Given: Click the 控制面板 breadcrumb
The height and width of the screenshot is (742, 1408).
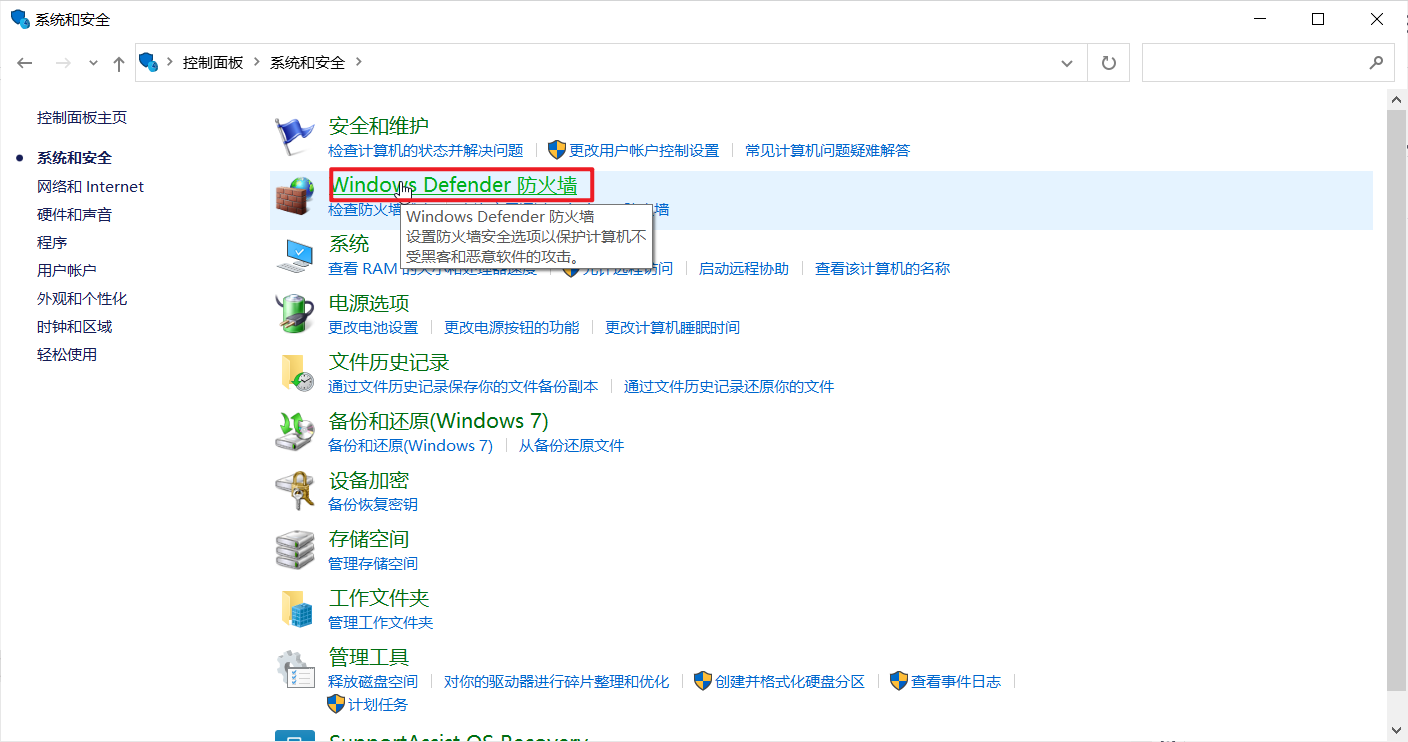Looking at the screenshot, I should 213,62.
